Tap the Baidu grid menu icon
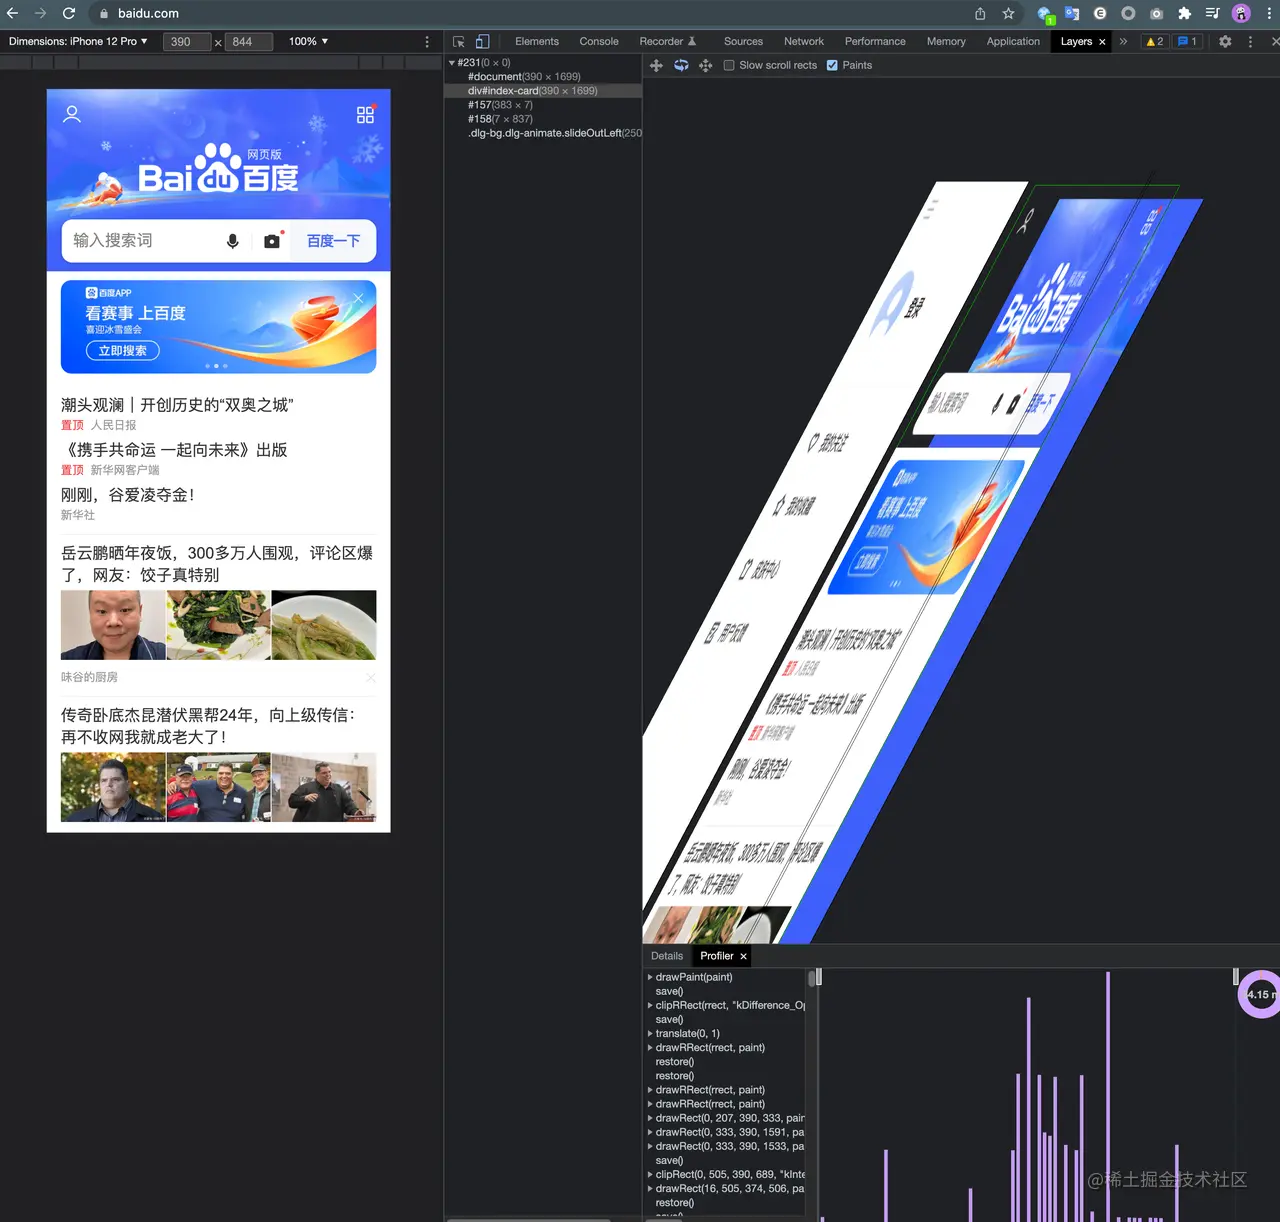 (x=365, y=115)
